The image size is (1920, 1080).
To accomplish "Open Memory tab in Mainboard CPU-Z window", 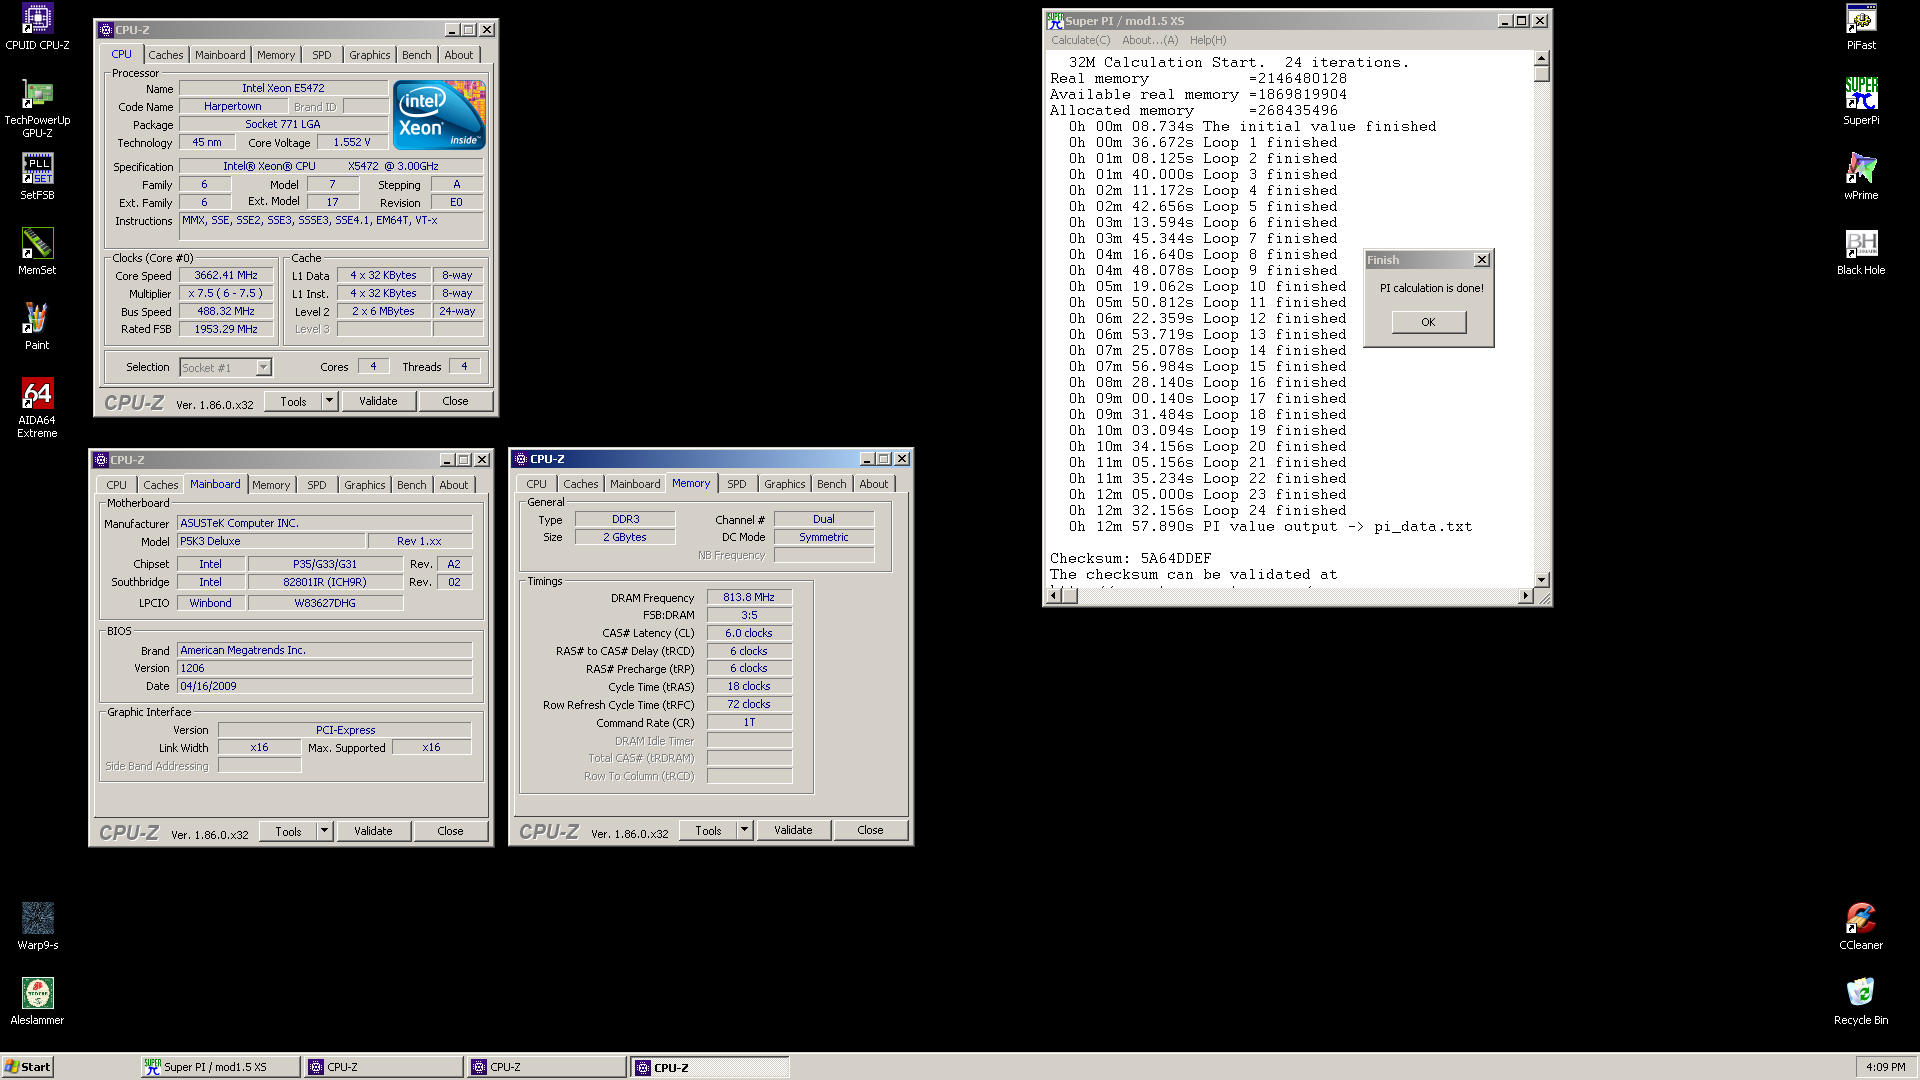I will click(x=271, y=485).
